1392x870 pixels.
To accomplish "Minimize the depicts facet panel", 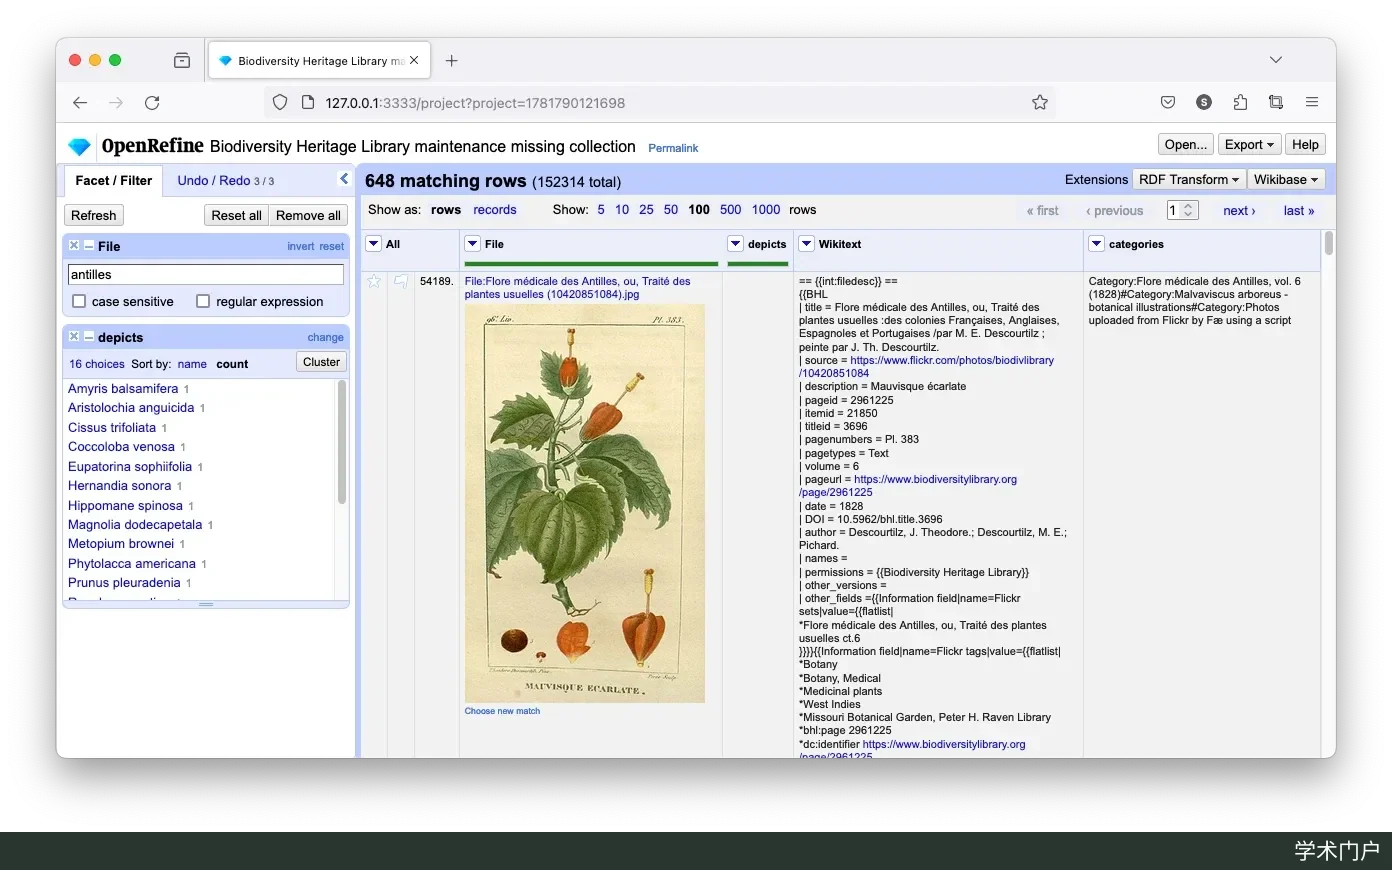I will coord(88,337).
